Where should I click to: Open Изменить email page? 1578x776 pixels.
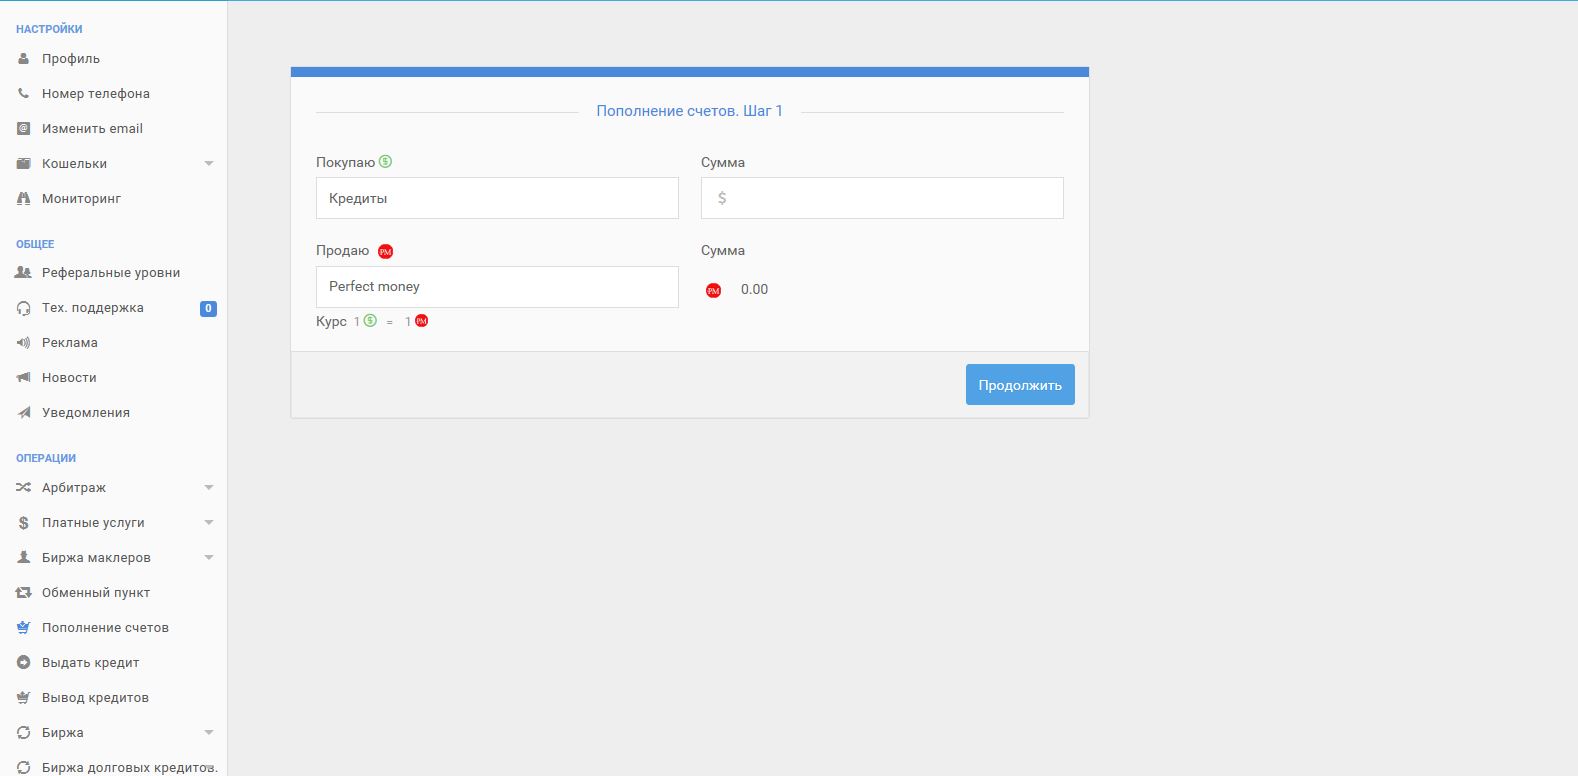tap(92, 129)
